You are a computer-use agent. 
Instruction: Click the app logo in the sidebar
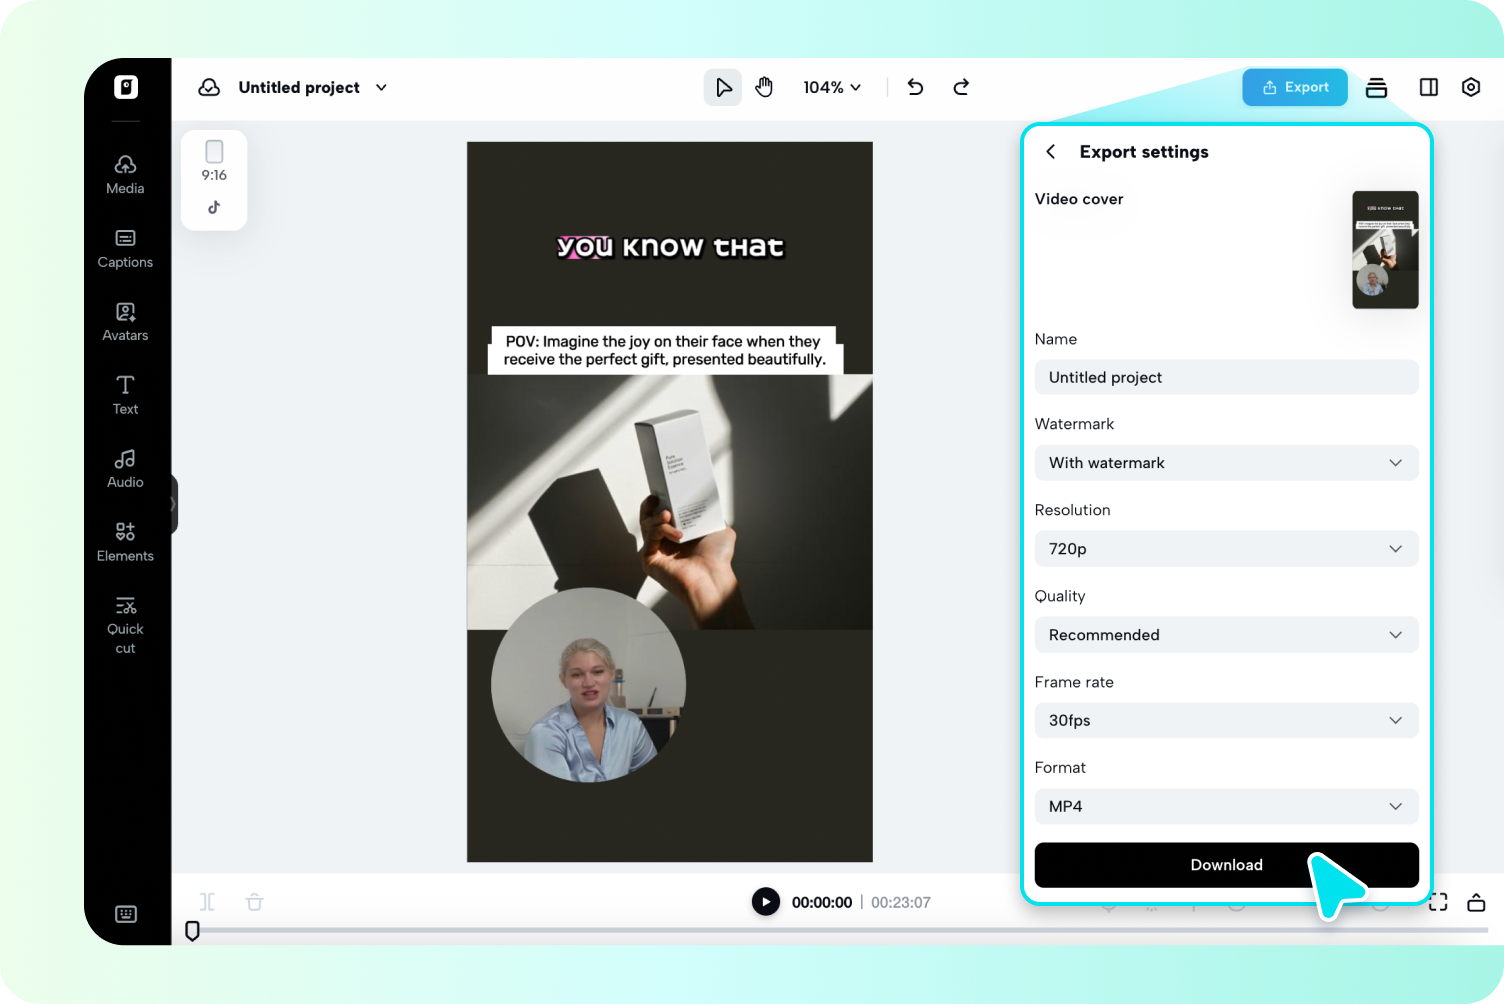(126, 87)
